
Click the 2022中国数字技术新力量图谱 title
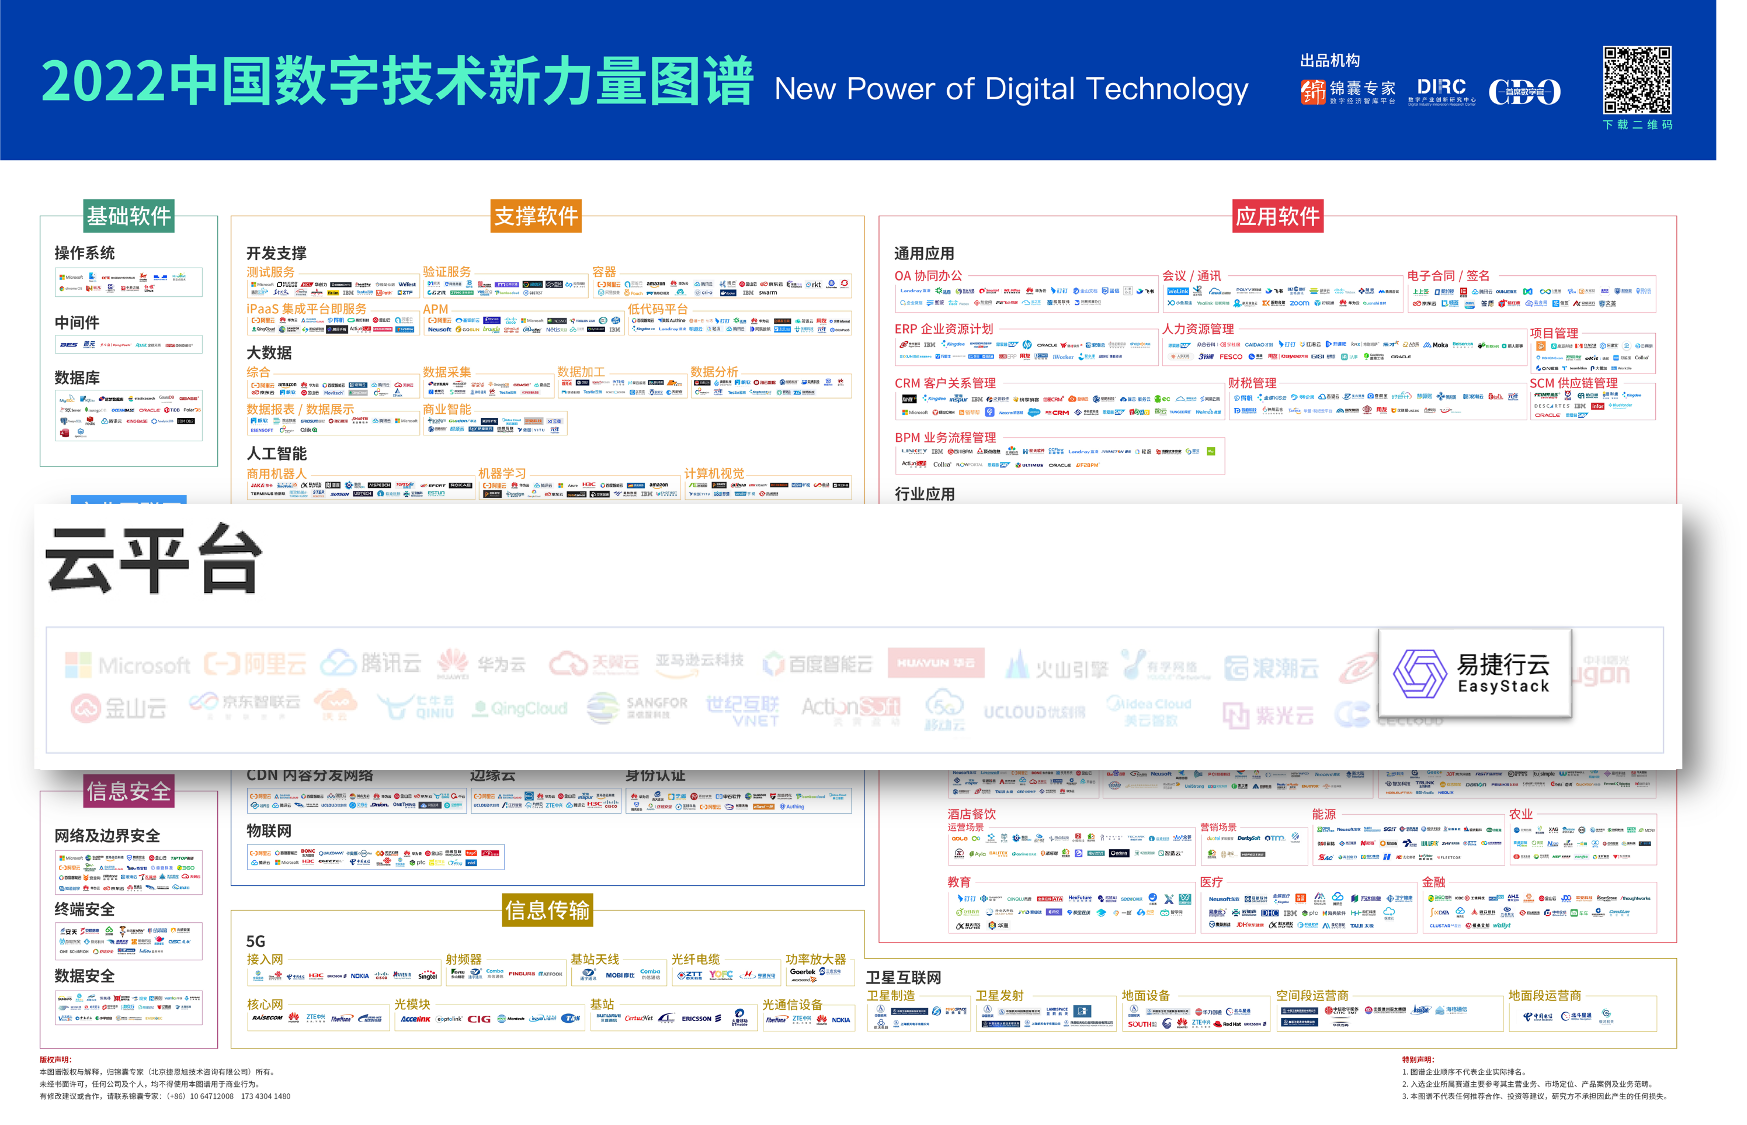pos(397,82)
